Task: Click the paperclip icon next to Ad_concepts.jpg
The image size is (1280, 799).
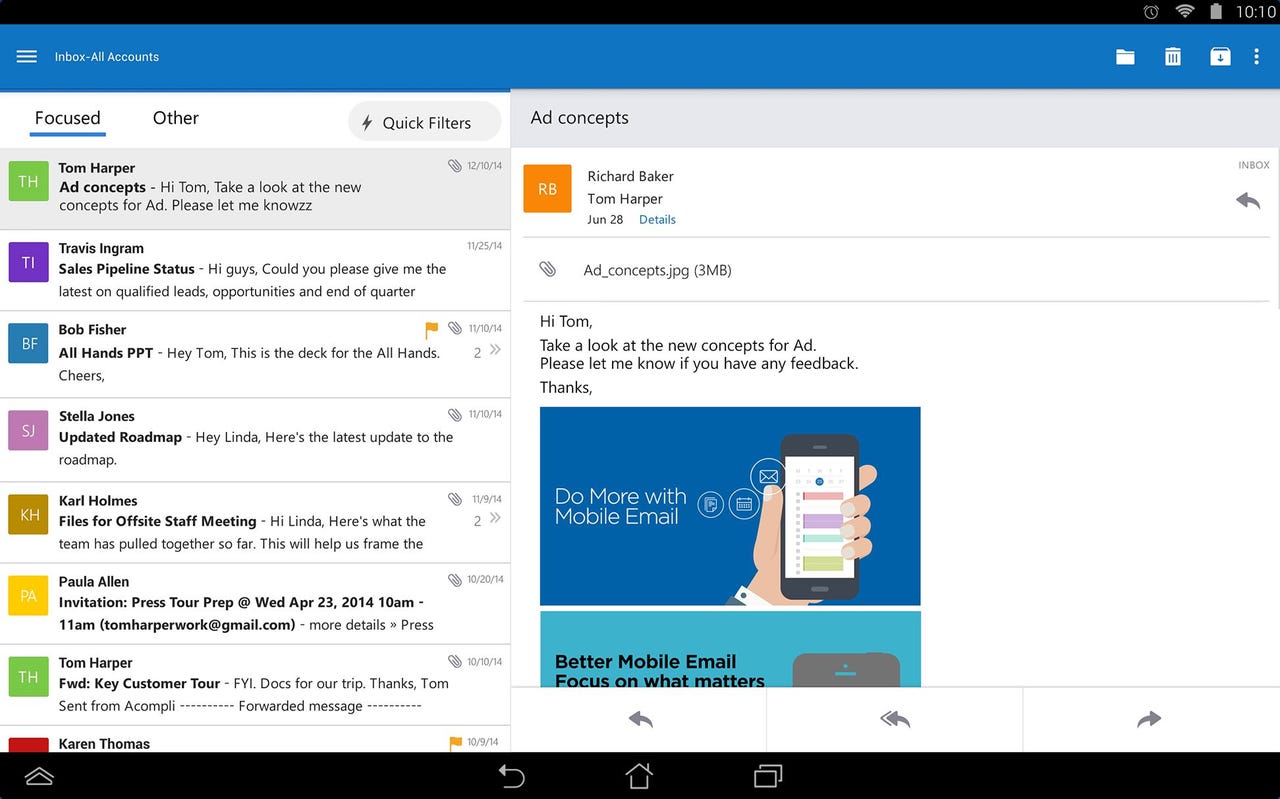Action: (547, 269)
